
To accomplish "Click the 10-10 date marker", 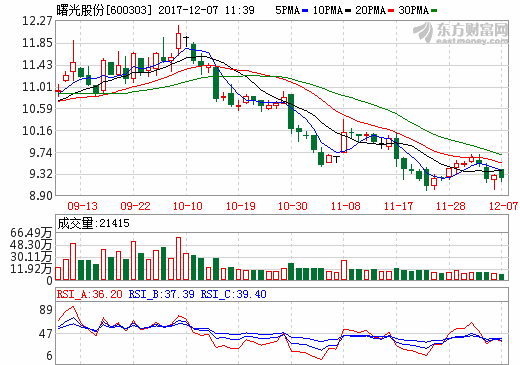I will [188, 206].
